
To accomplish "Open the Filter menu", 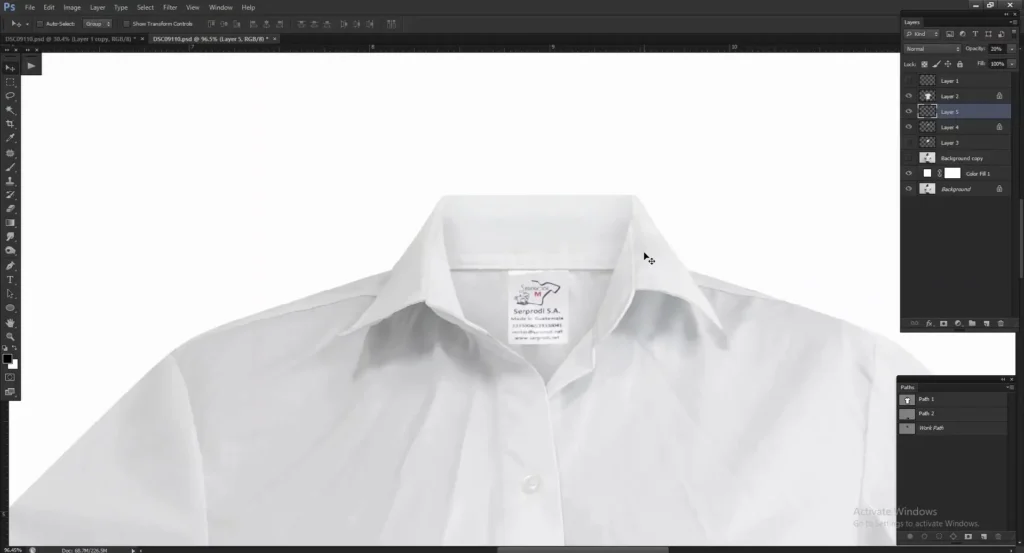I will [x=170, y=7].
